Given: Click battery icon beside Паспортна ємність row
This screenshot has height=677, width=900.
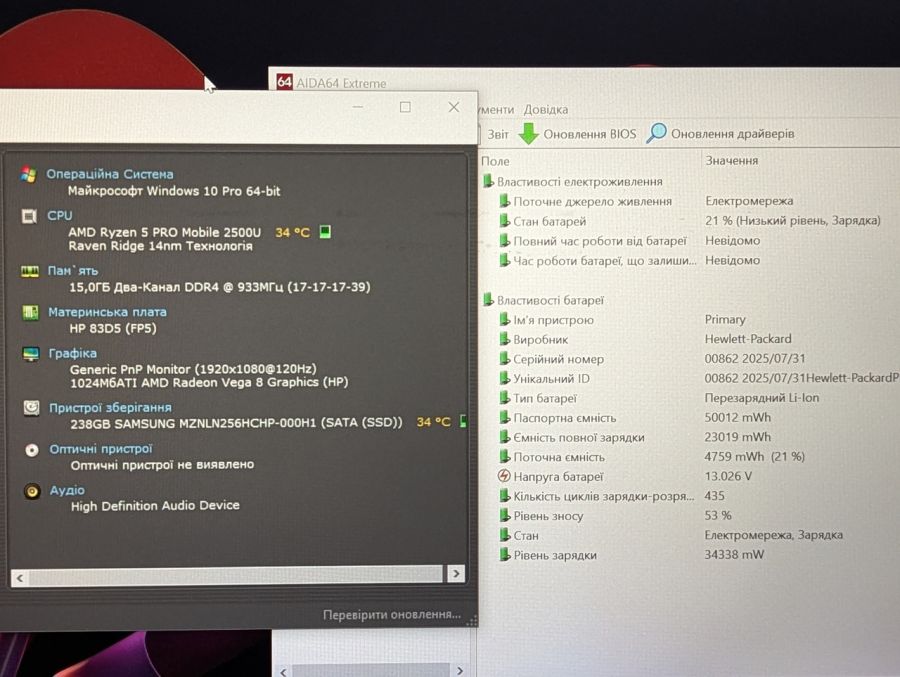Looking at the screenshot, I should (x=505, y=417).
